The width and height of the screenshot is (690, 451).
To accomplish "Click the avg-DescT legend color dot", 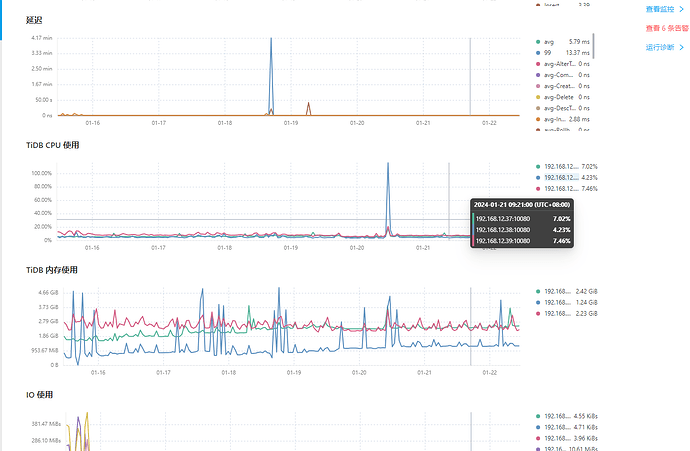I will click(x=538, y=107).
